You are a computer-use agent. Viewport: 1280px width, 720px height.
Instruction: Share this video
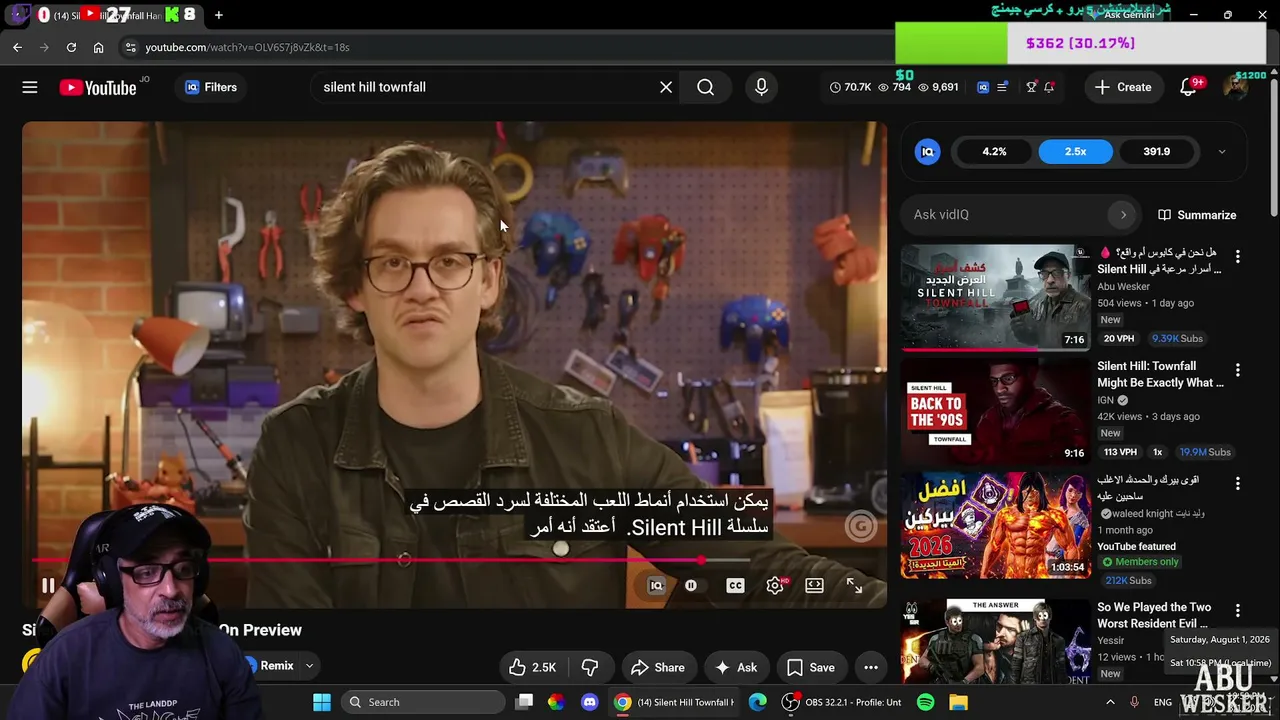(658, 667)
